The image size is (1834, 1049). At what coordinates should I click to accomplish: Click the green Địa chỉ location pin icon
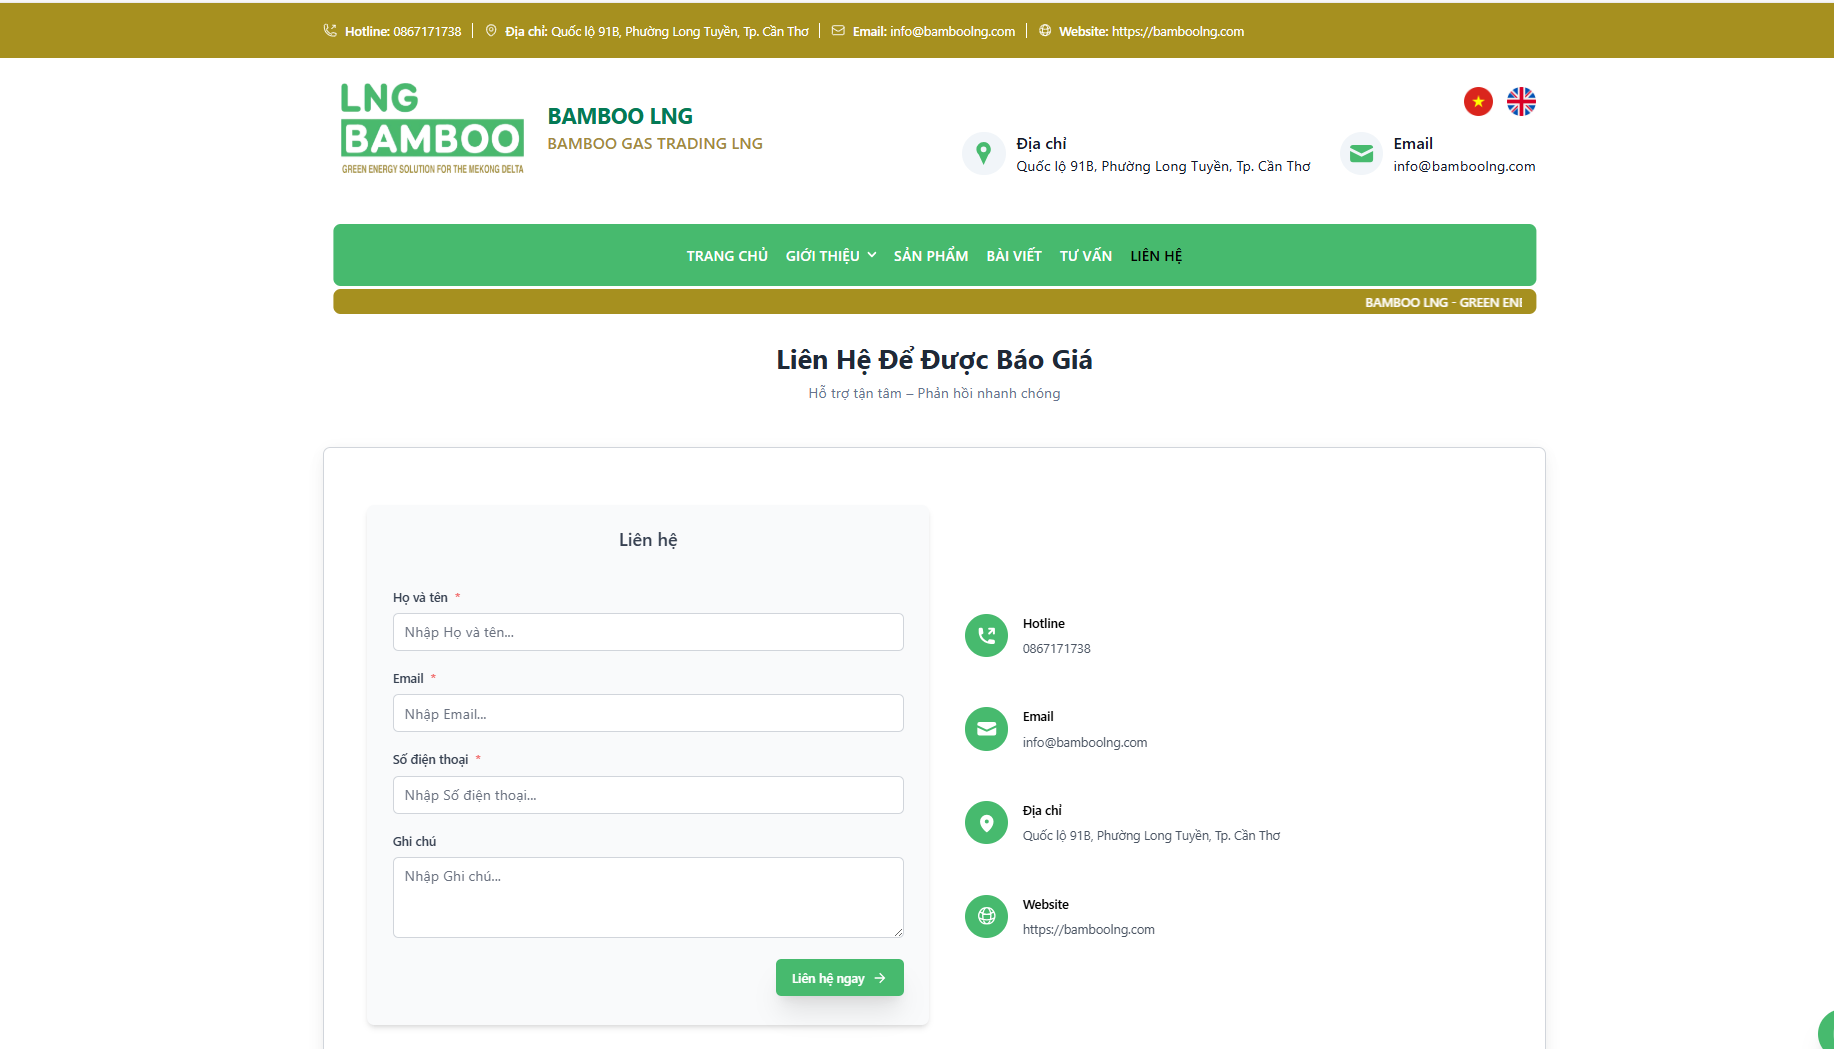coord(986,823)
